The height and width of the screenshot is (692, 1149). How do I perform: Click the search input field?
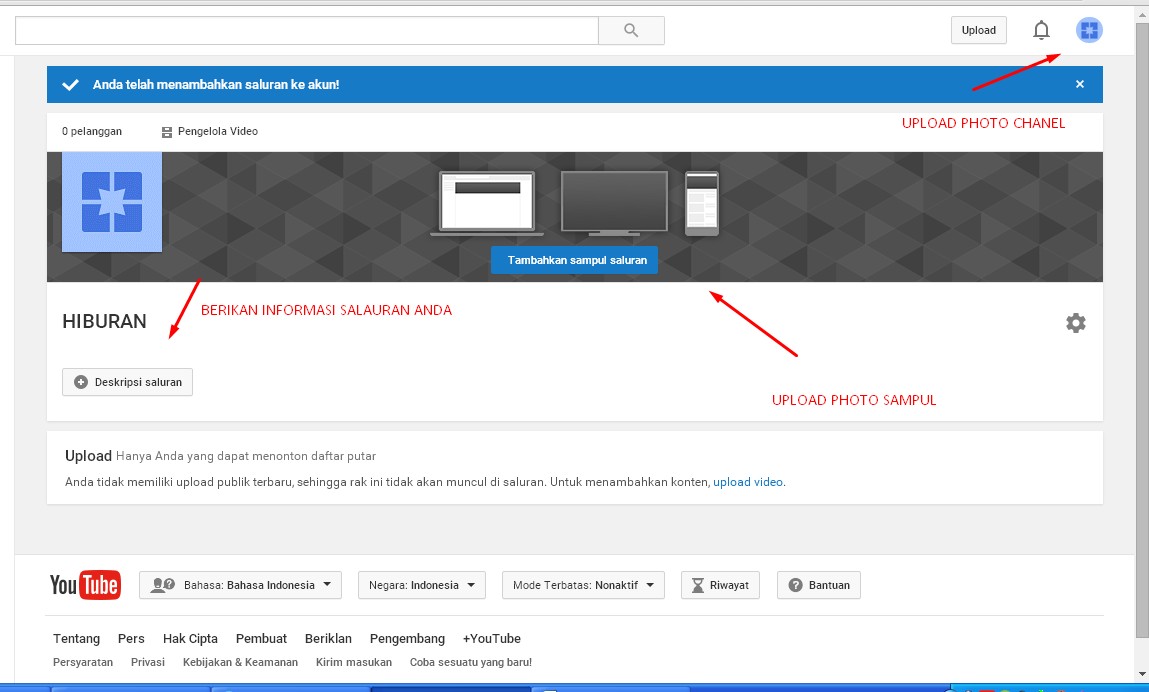coord(307,30)
